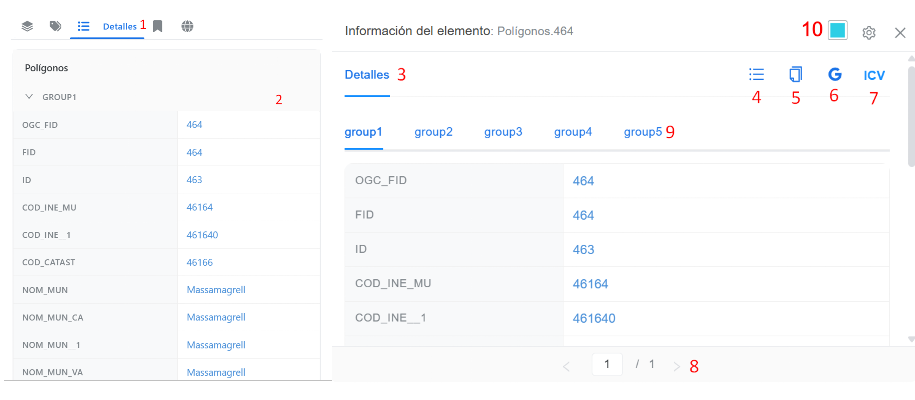915x400 pixels.
Task: Click the right panel scrollbar up arrow
Action: point(910,58)
